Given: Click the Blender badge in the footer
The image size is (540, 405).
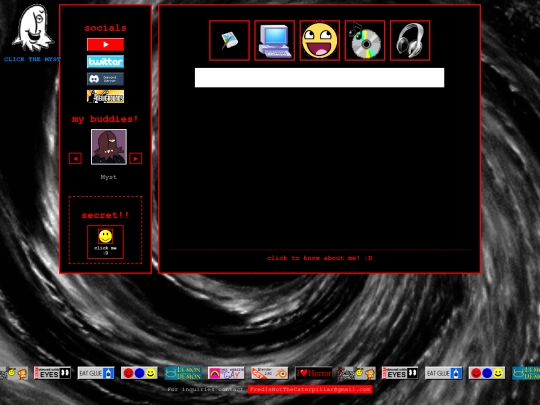Looking at the screenshot, I should click(269, 373).
